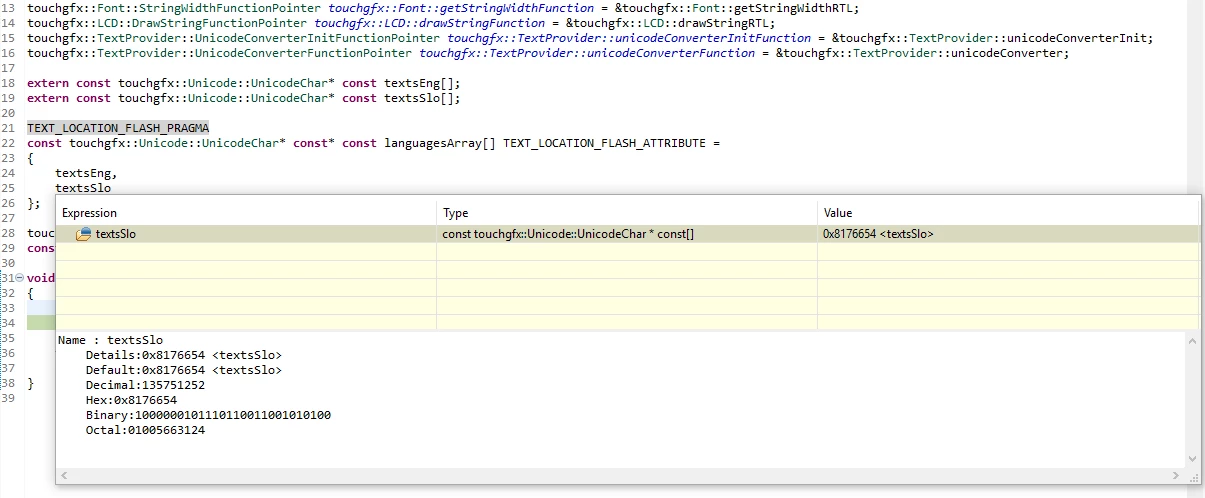Click 'textsSlo[]' in the line 19 extern declaration

(x=419, y=98)
